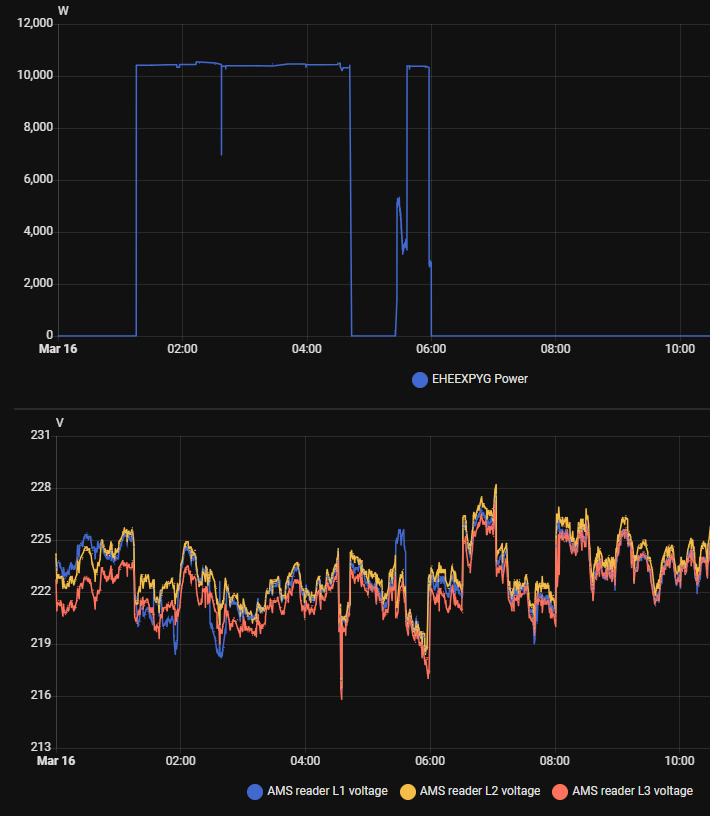Click the L3 voltage low near 216 V

coord(342,697)
